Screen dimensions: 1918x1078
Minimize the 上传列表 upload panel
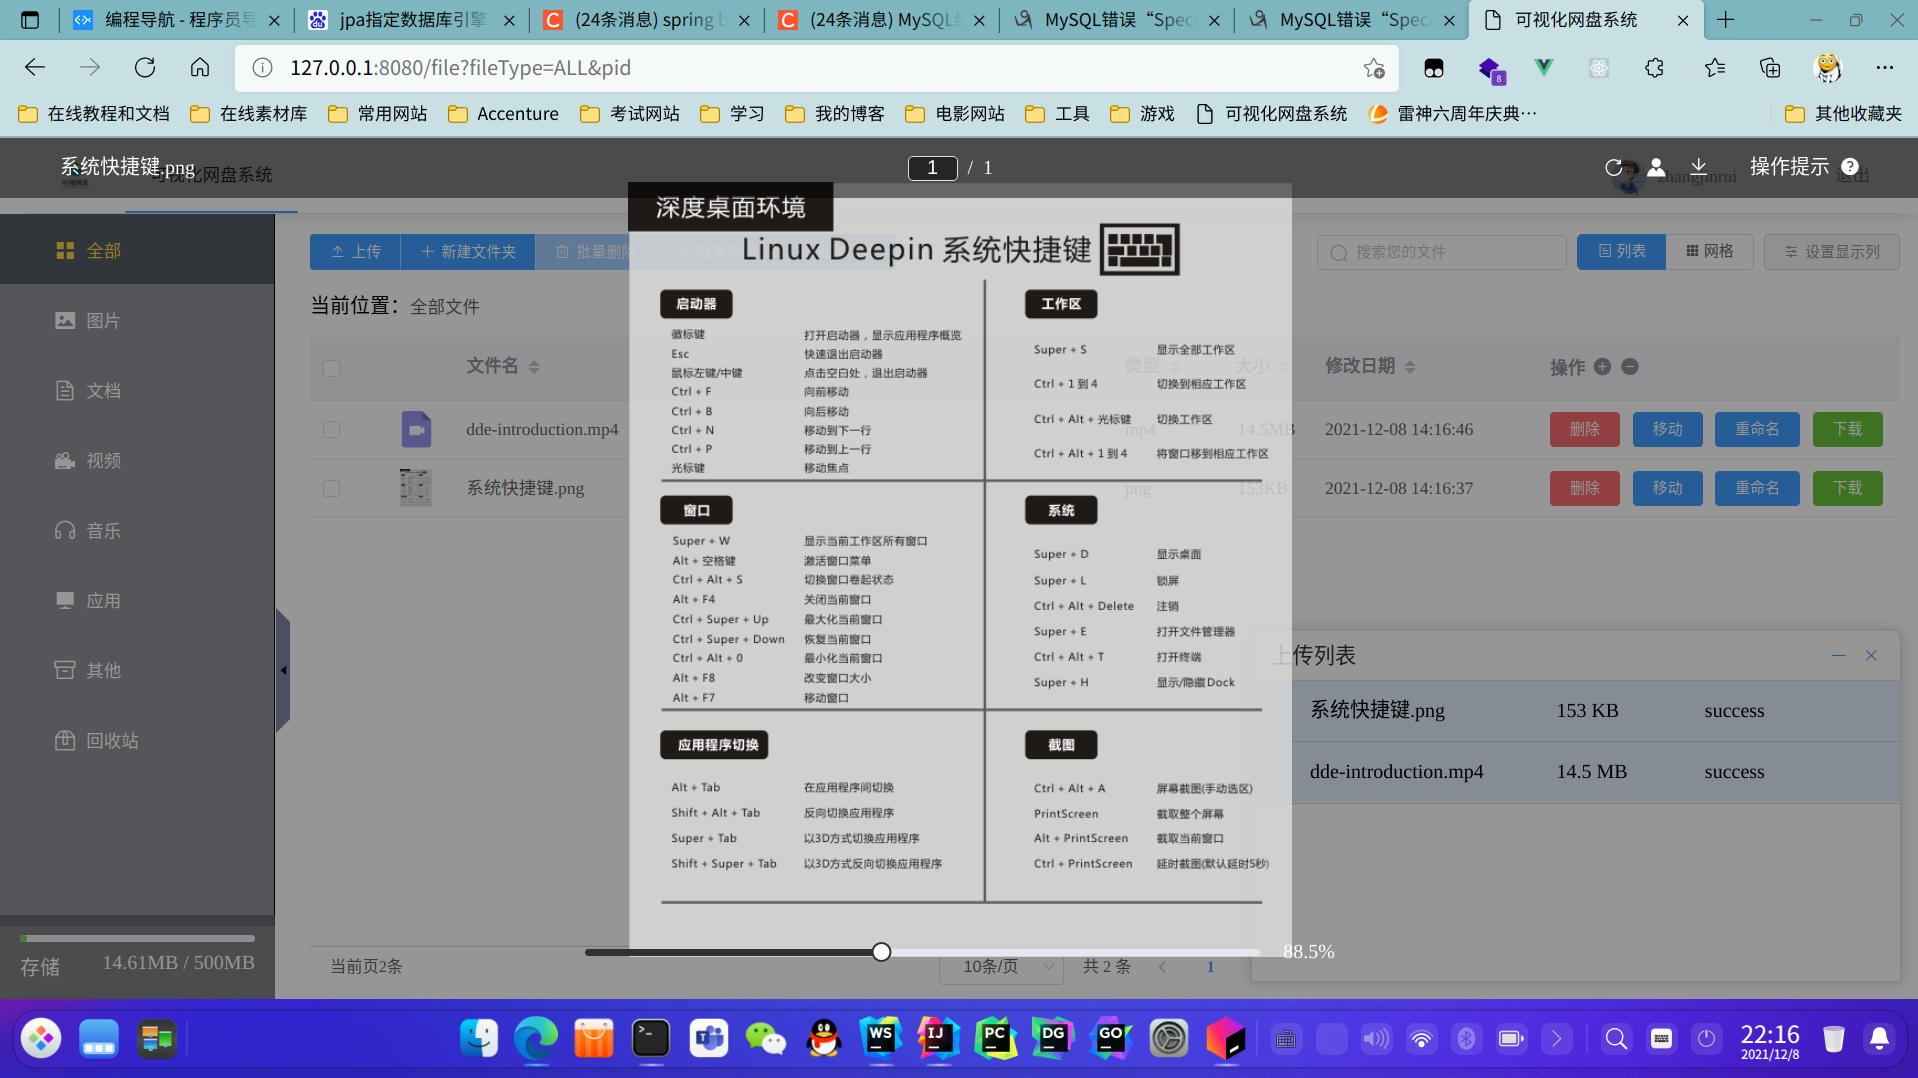click(x=1838, y=655)
